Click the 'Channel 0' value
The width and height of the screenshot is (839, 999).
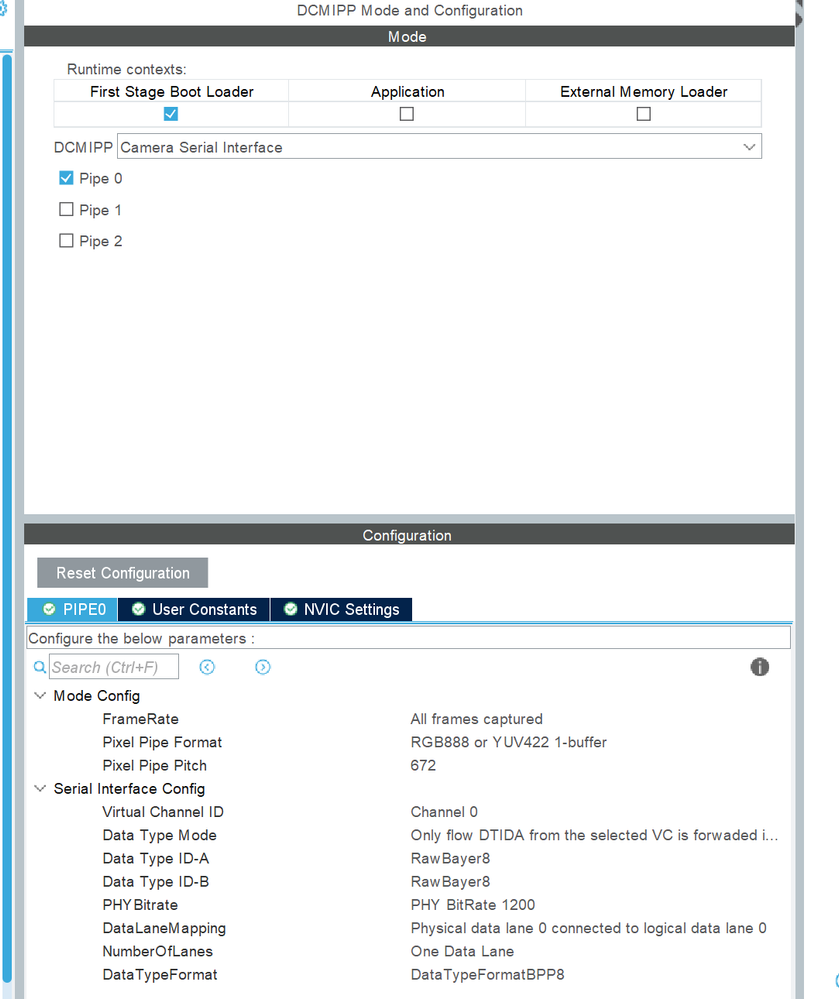pos(444,812)
